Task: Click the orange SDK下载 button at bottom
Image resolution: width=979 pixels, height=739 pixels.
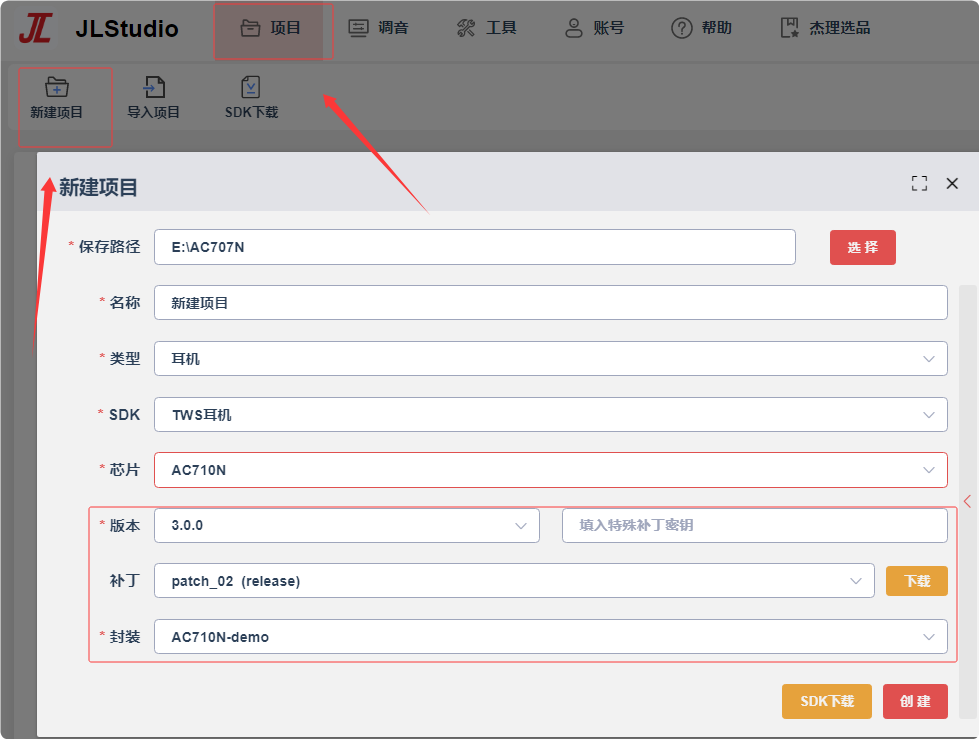Action: coord(827,702)
